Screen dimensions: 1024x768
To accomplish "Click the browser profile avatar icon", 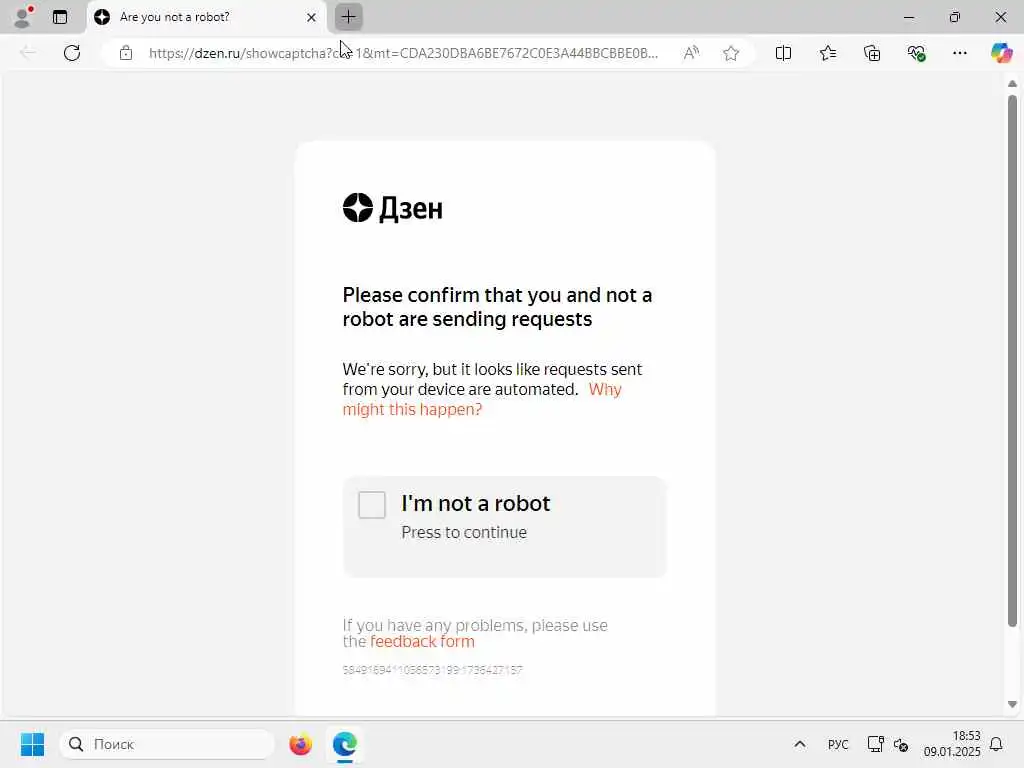I will coord(23,17).
